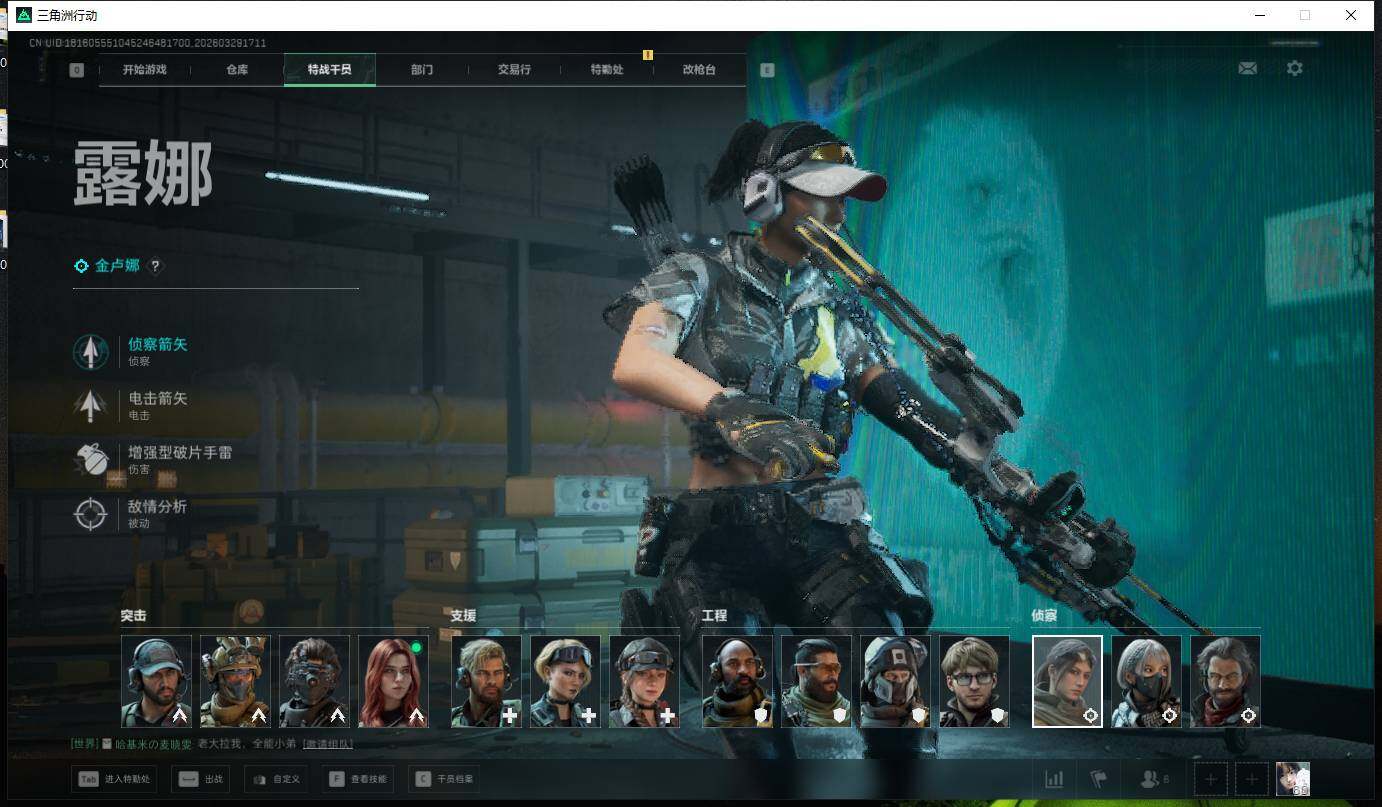Choose the 突击 operator with tan helmet and face mask

(x=235, y=681)
